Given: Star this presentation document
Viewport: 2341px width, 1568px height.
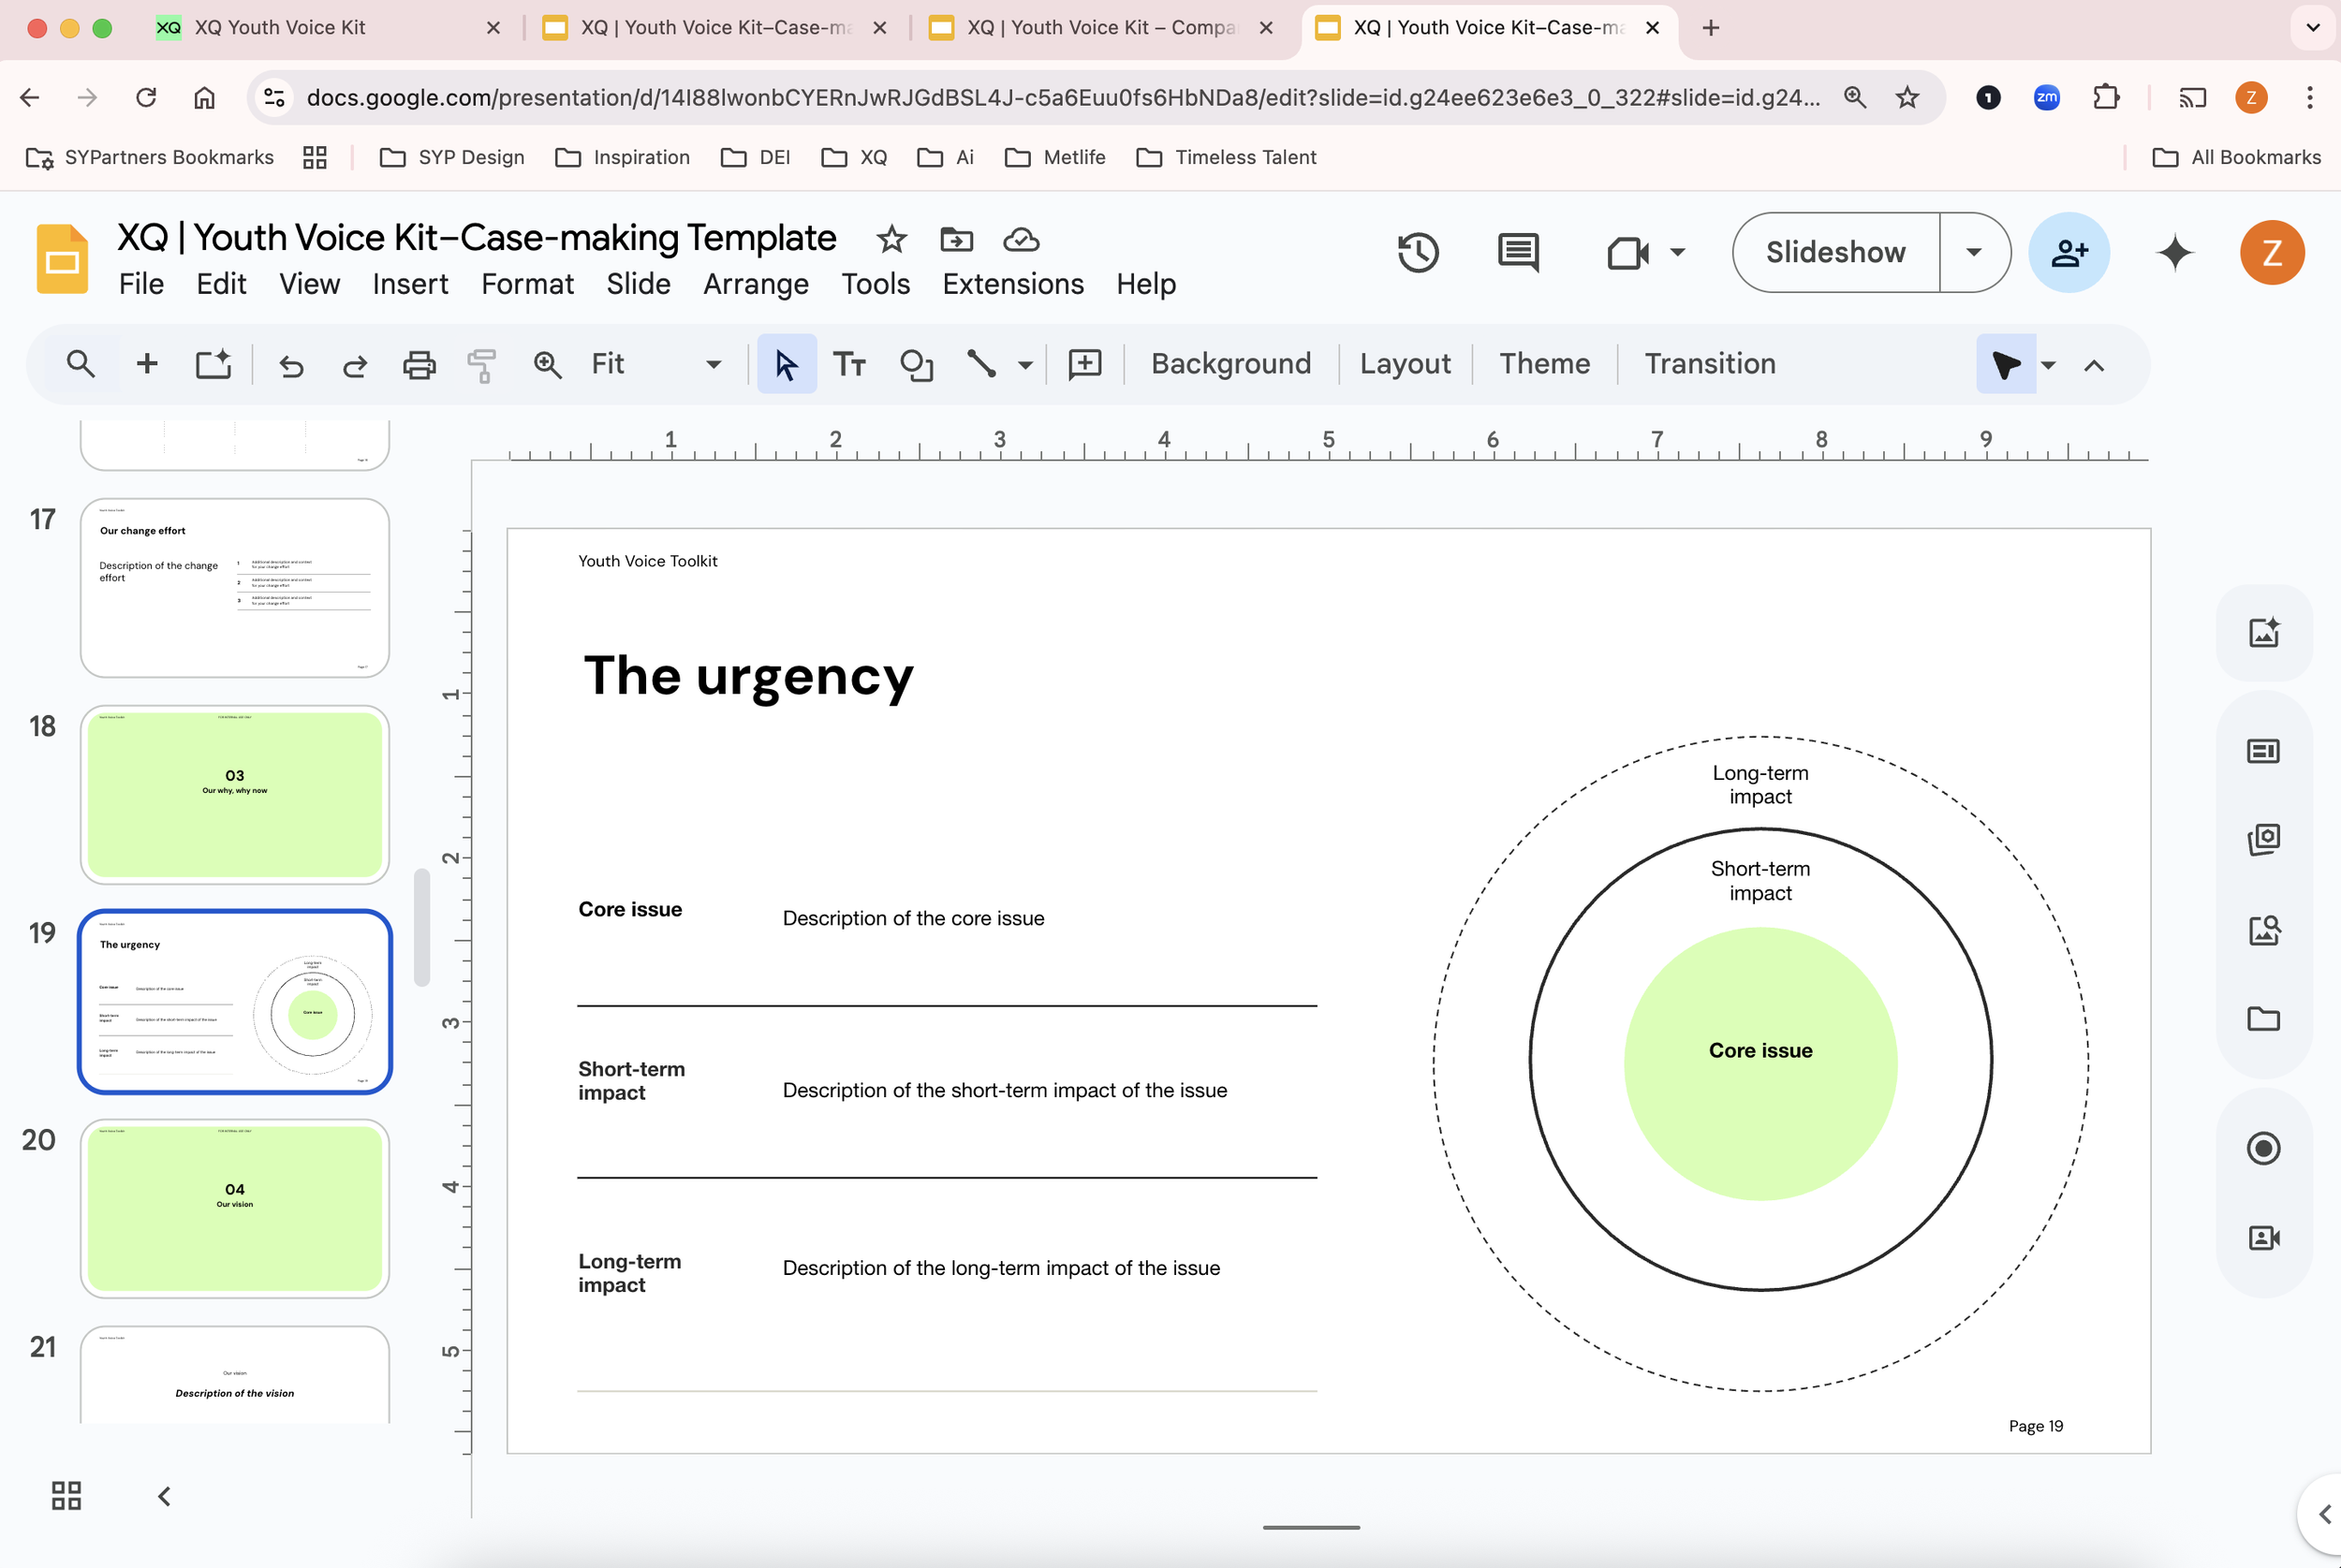Looking at the screenshot, I should coord(890,240).
